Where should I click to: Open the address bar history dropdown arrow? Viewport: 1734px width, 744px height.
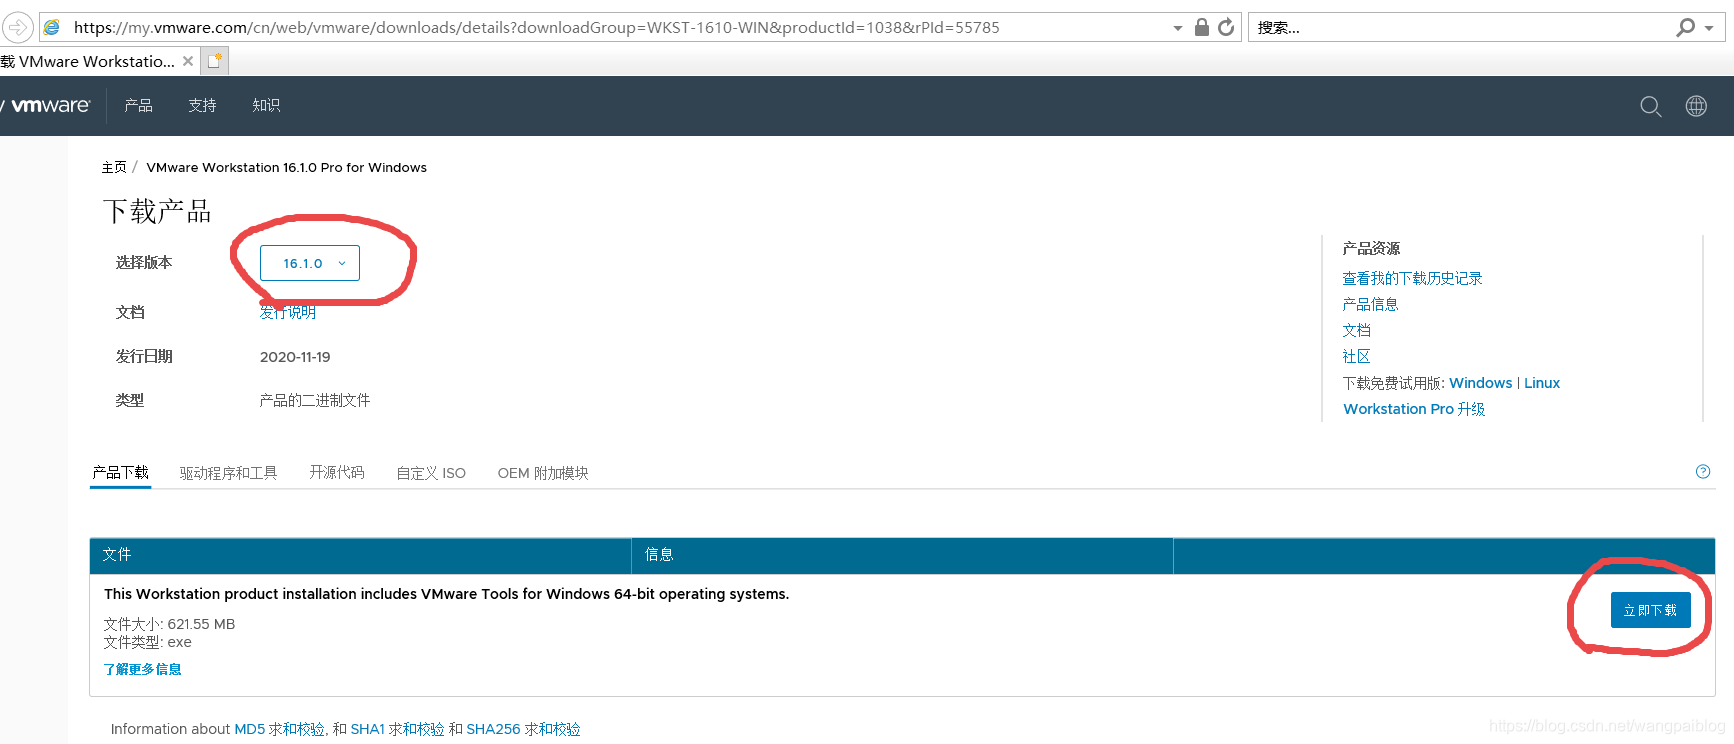point(1178,28)
